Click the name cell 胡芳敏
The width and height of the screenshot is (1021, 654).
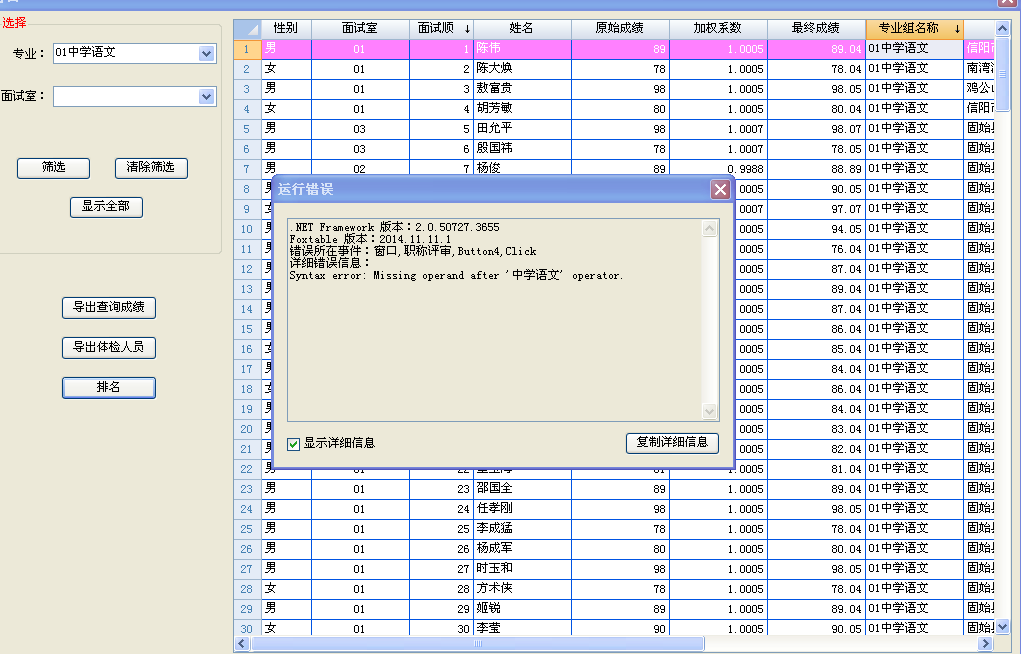pyautogui.click(x=522, y=109)
